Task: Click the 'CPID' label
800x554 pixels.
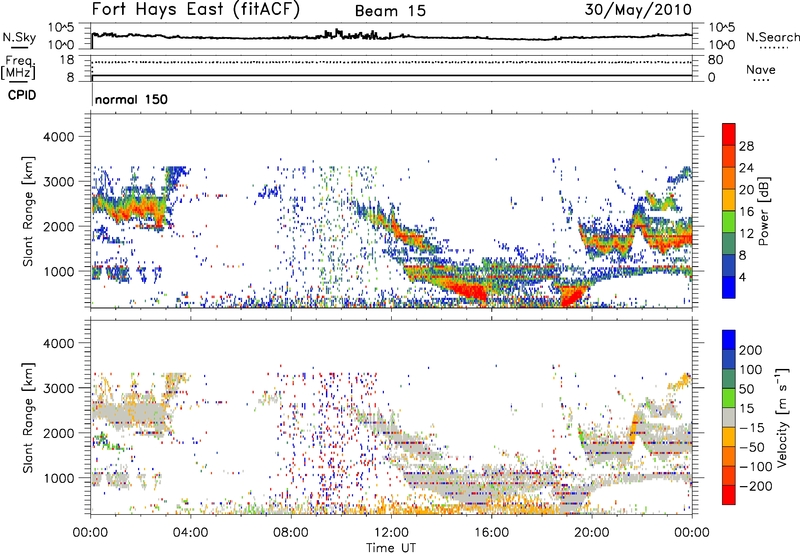Action: 22,95
